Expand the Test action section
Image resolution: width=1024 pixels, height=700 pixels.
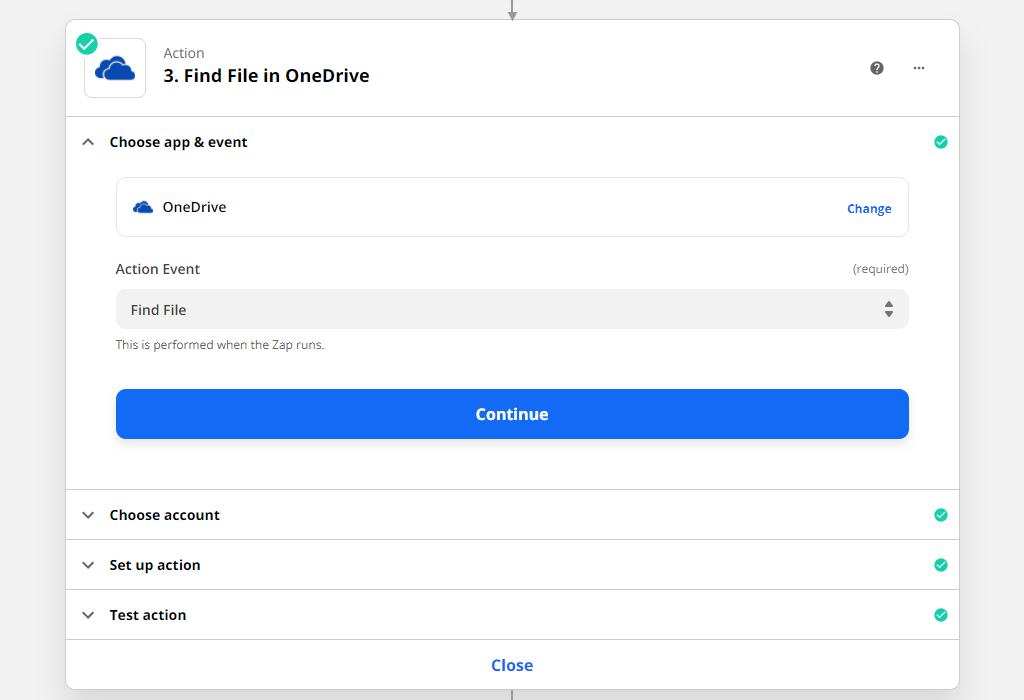click(88, 615)
